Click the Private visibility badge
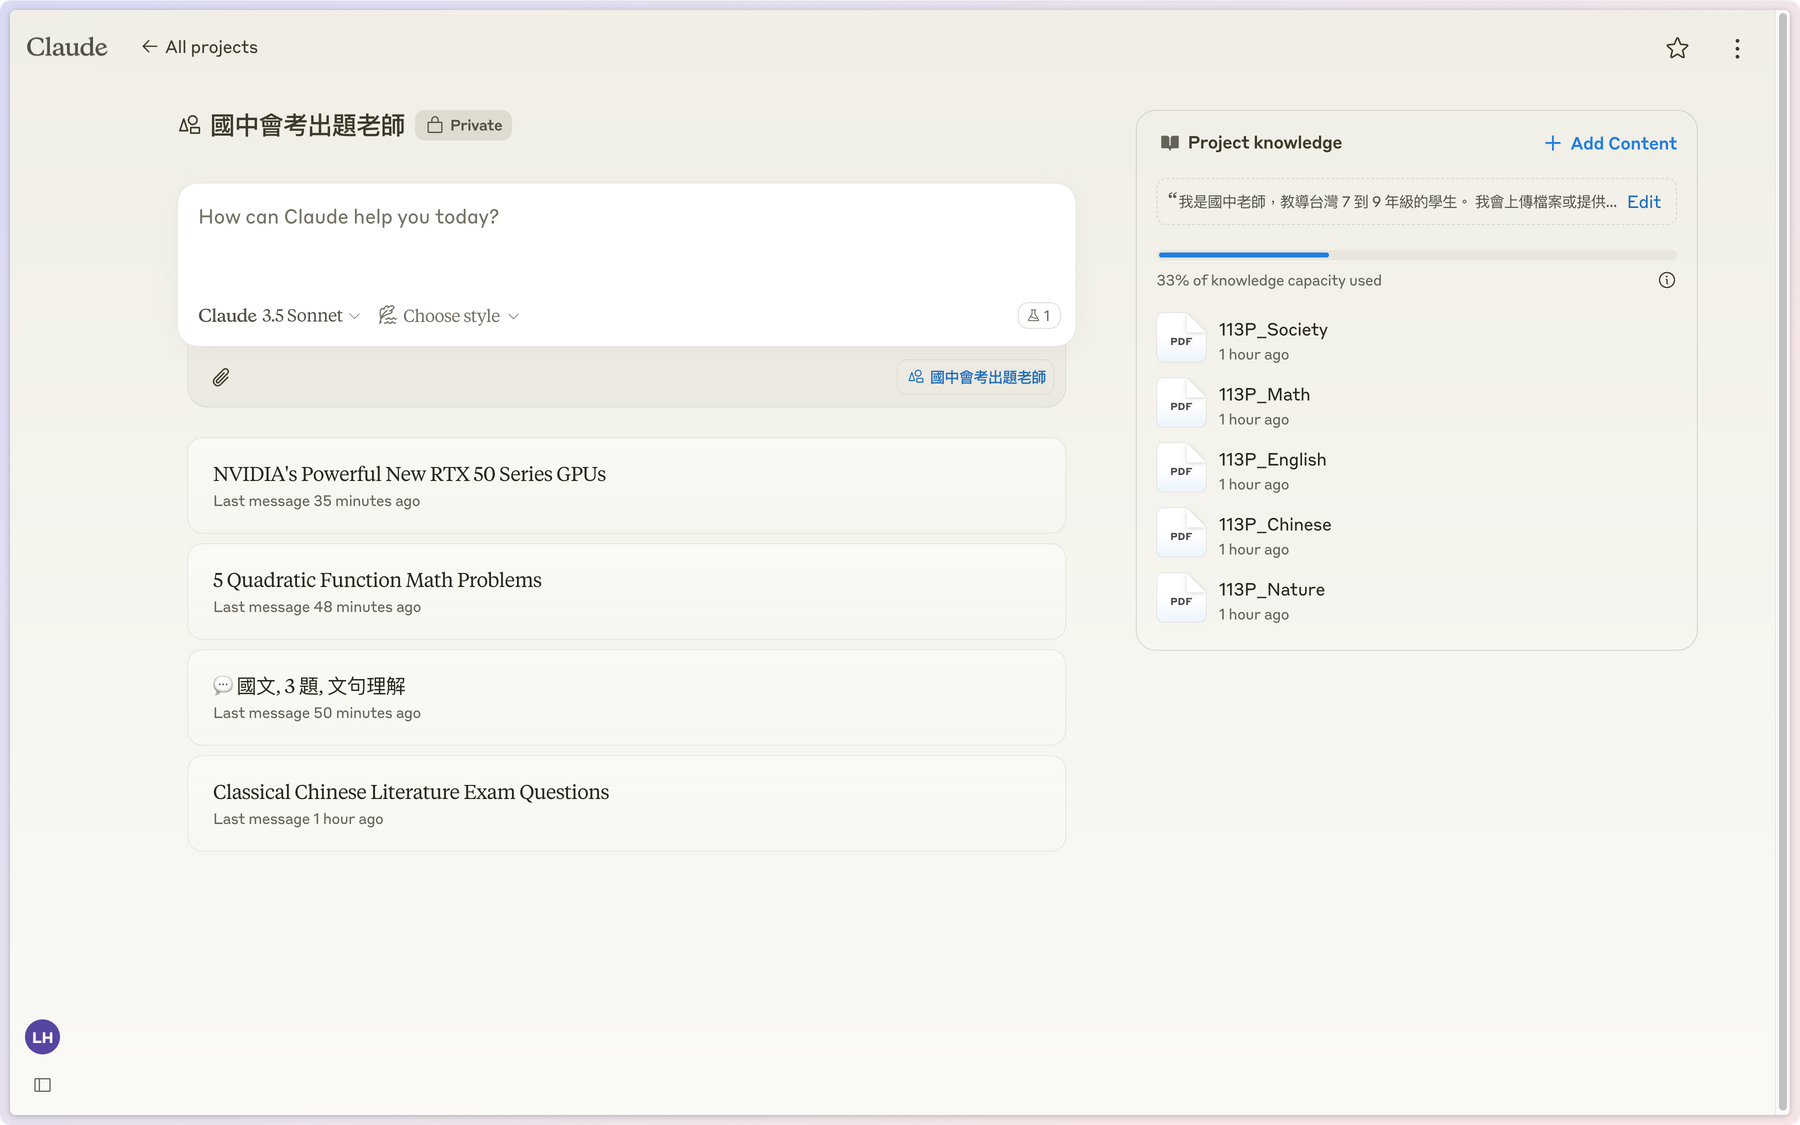The width and height of the screenshot is (1800, 1125). pos(463,125)
